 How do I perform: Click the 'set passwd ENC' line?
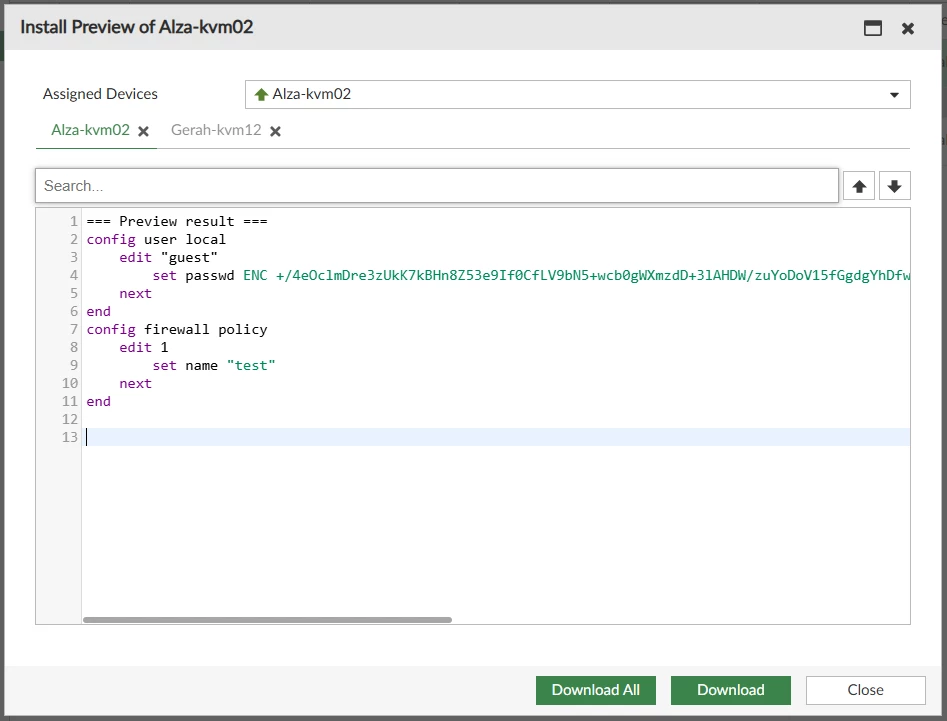pos(531,275)
